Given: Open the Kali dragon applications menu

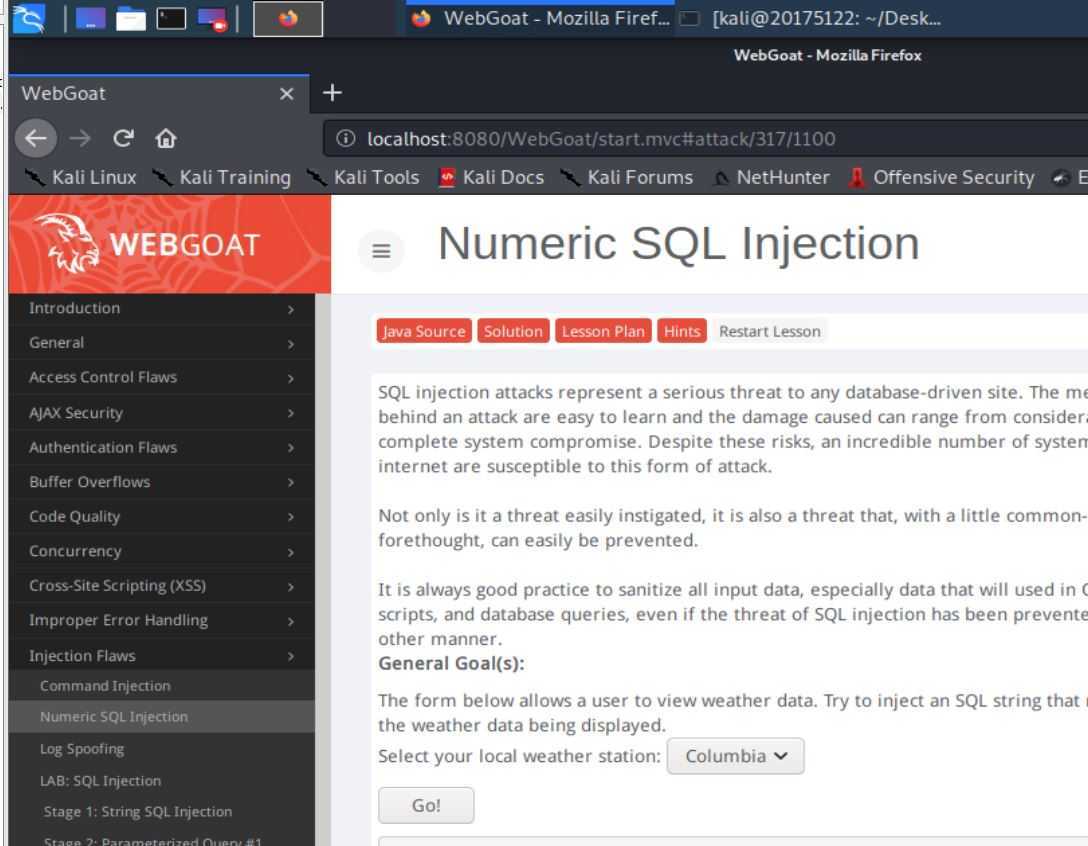Looking at the screenshot, I should pyautogui.click(x=28, y=19).
